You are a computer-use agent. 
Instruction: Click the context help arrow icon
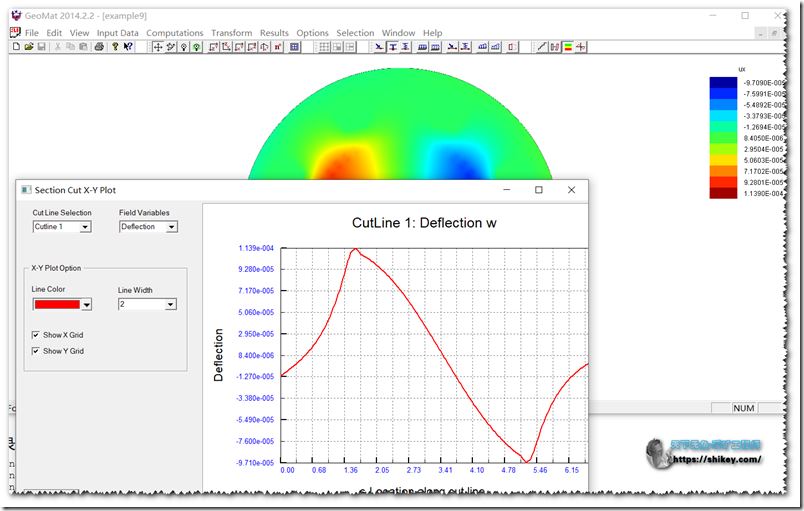tap(129, 47)
